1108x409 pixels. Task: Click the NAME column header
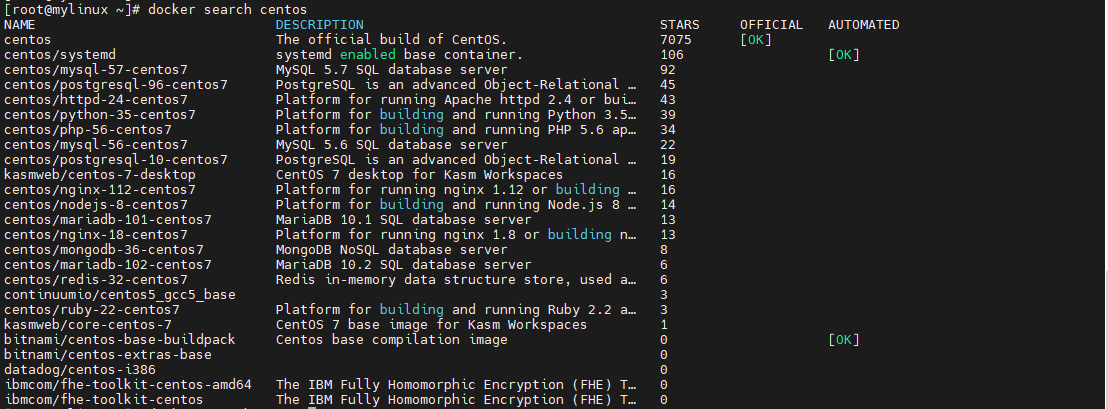(19, 24)
